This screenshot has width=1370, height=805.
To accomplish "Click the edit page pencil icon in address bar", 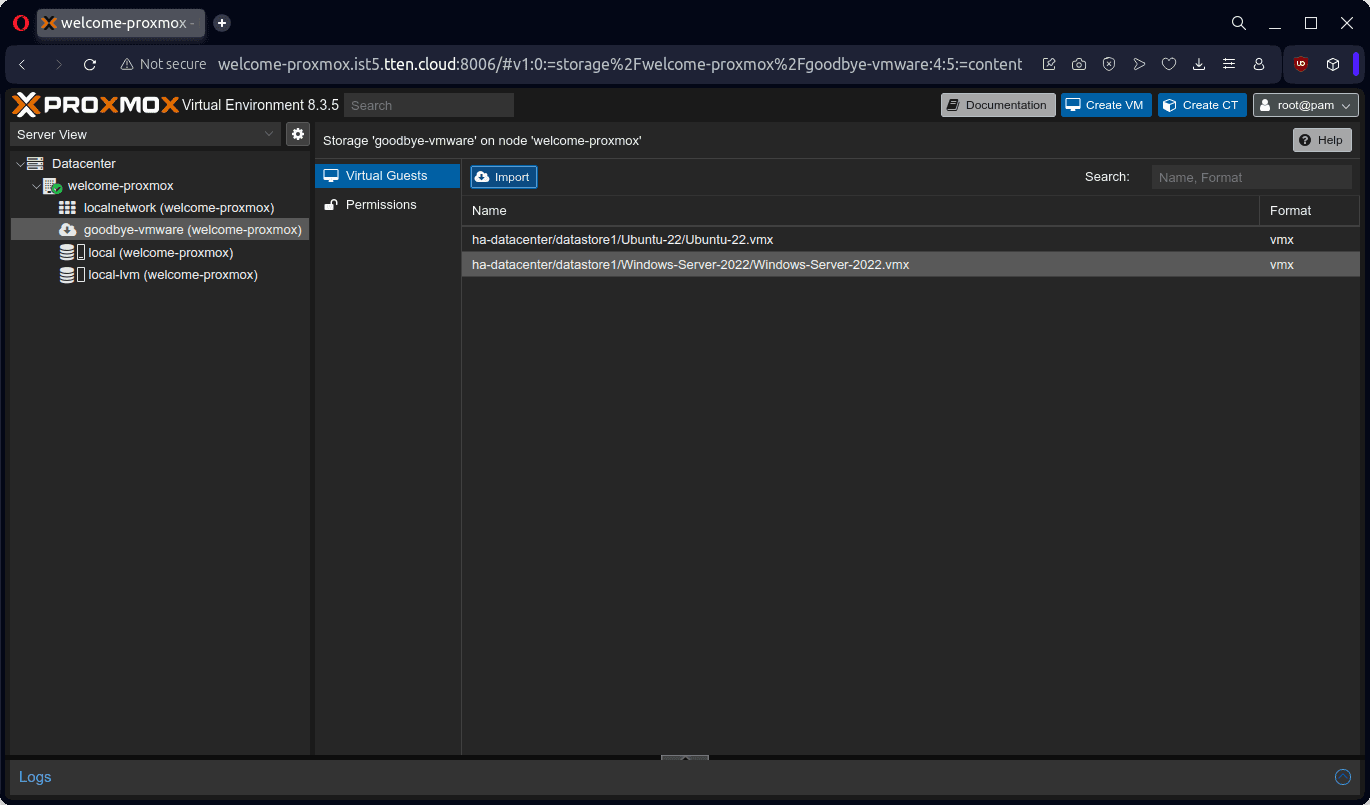I will pyautogui.click(x=1049, y=64).
